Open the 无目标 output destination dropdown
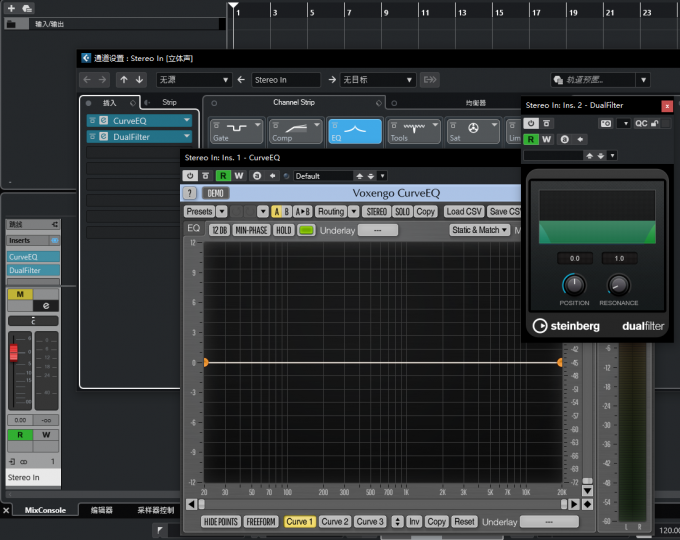The image size is (680, 540). coord(377,80)
